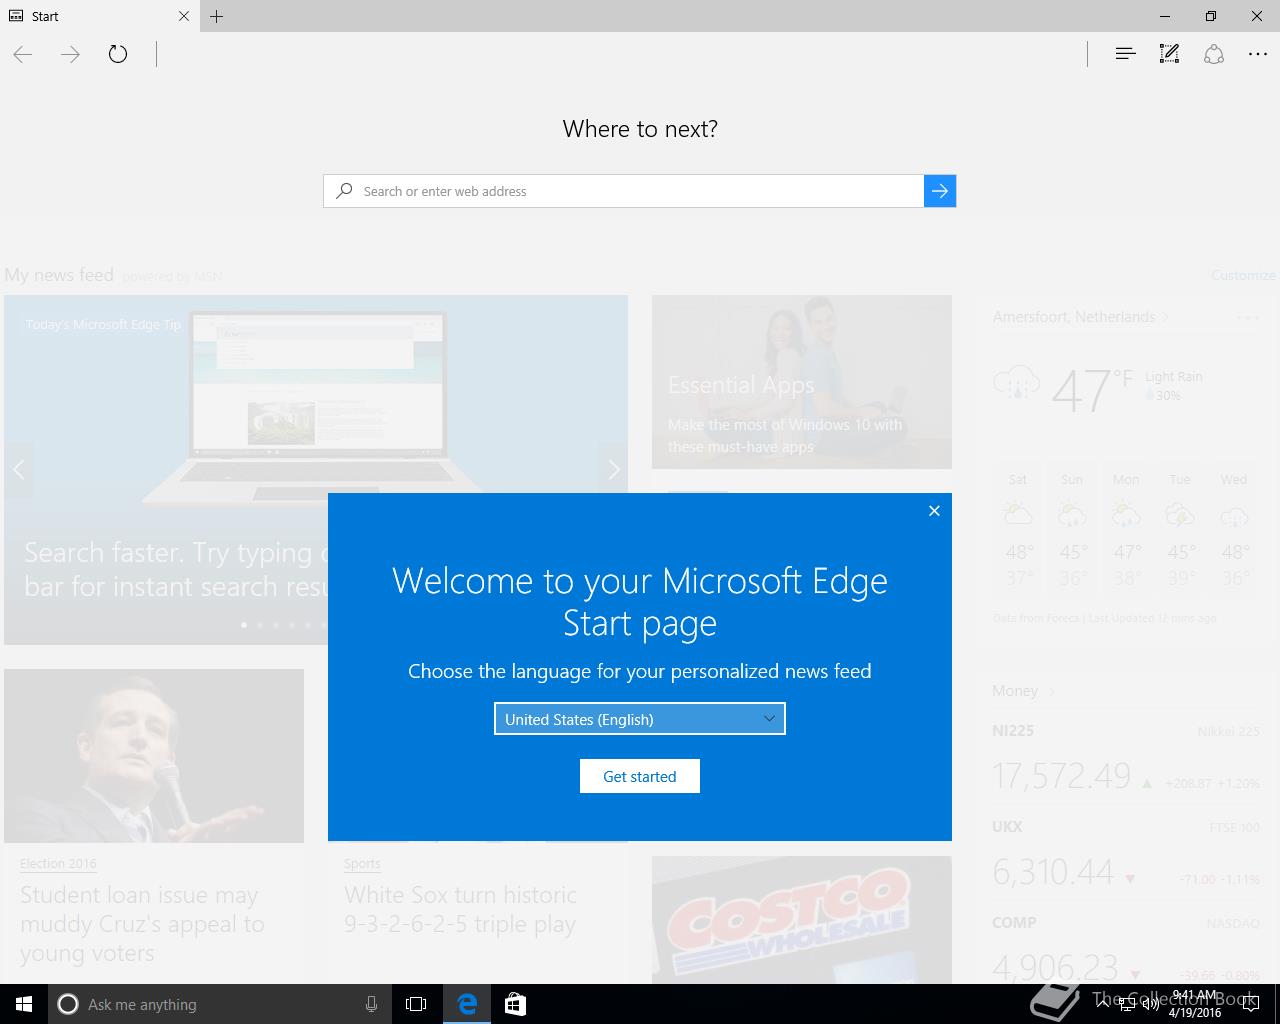This screenshot has height=1024, width=1280.
Task: Click the blue go arrow beside search box
Action: coord(940,191)
